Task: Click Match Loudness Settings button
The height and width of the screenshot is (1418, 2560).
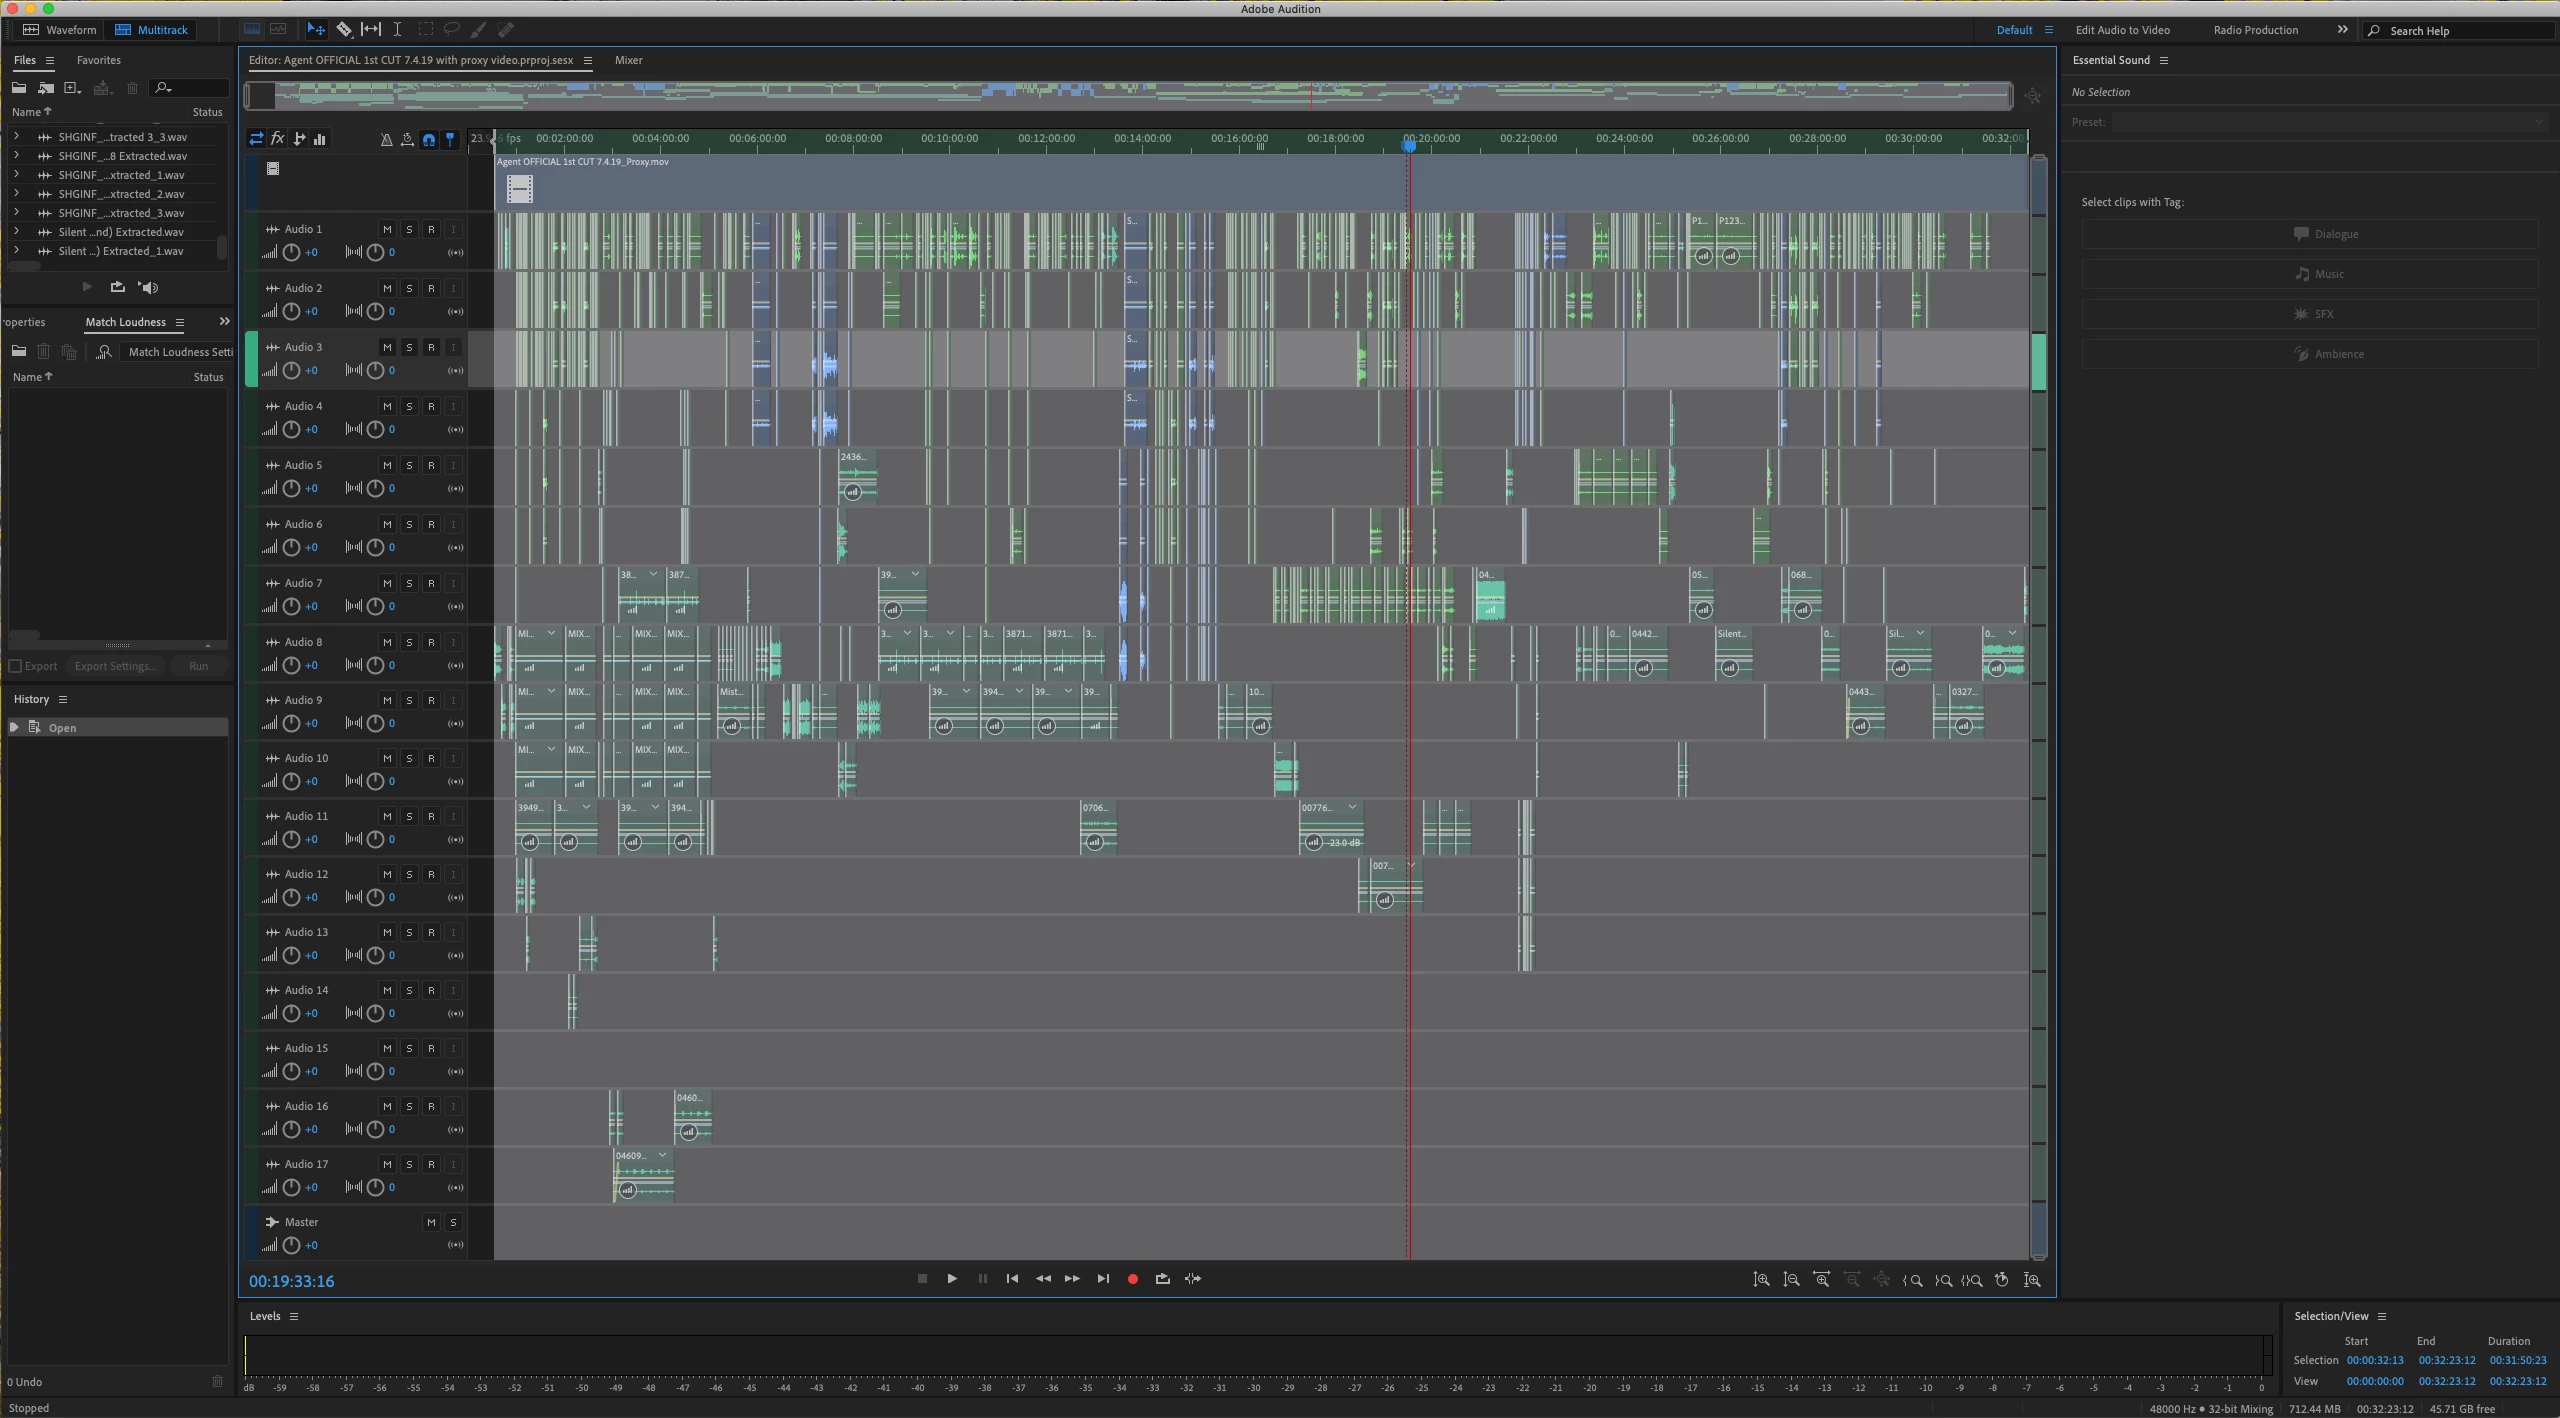Action: tap(180, 352)
